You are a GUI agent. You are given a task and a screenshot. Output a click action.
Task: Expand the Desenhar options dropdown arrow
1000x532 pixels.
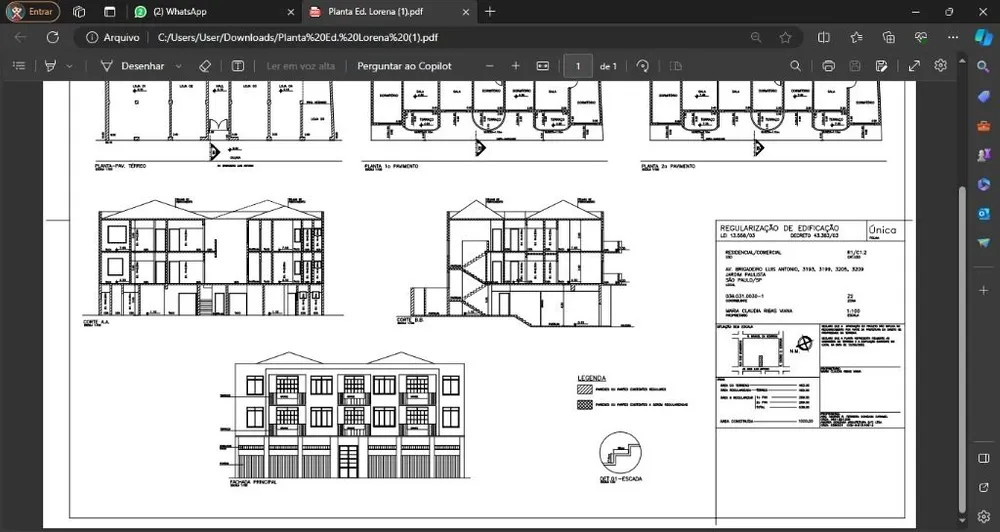tap(179, 66)
